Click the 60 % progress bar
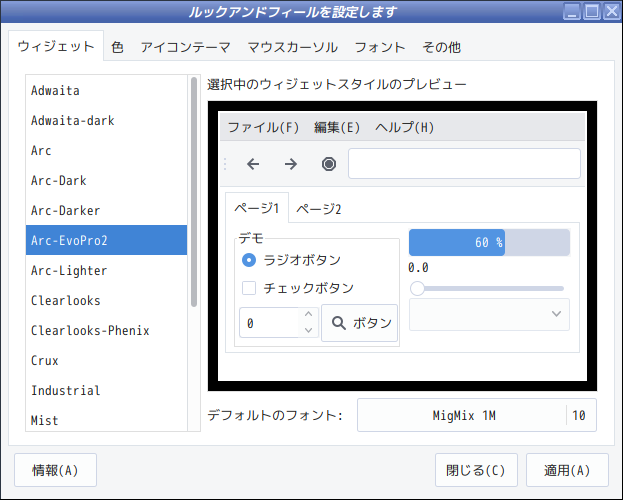The height and width of the screenshot is (500, 623). tap(489, 242)
